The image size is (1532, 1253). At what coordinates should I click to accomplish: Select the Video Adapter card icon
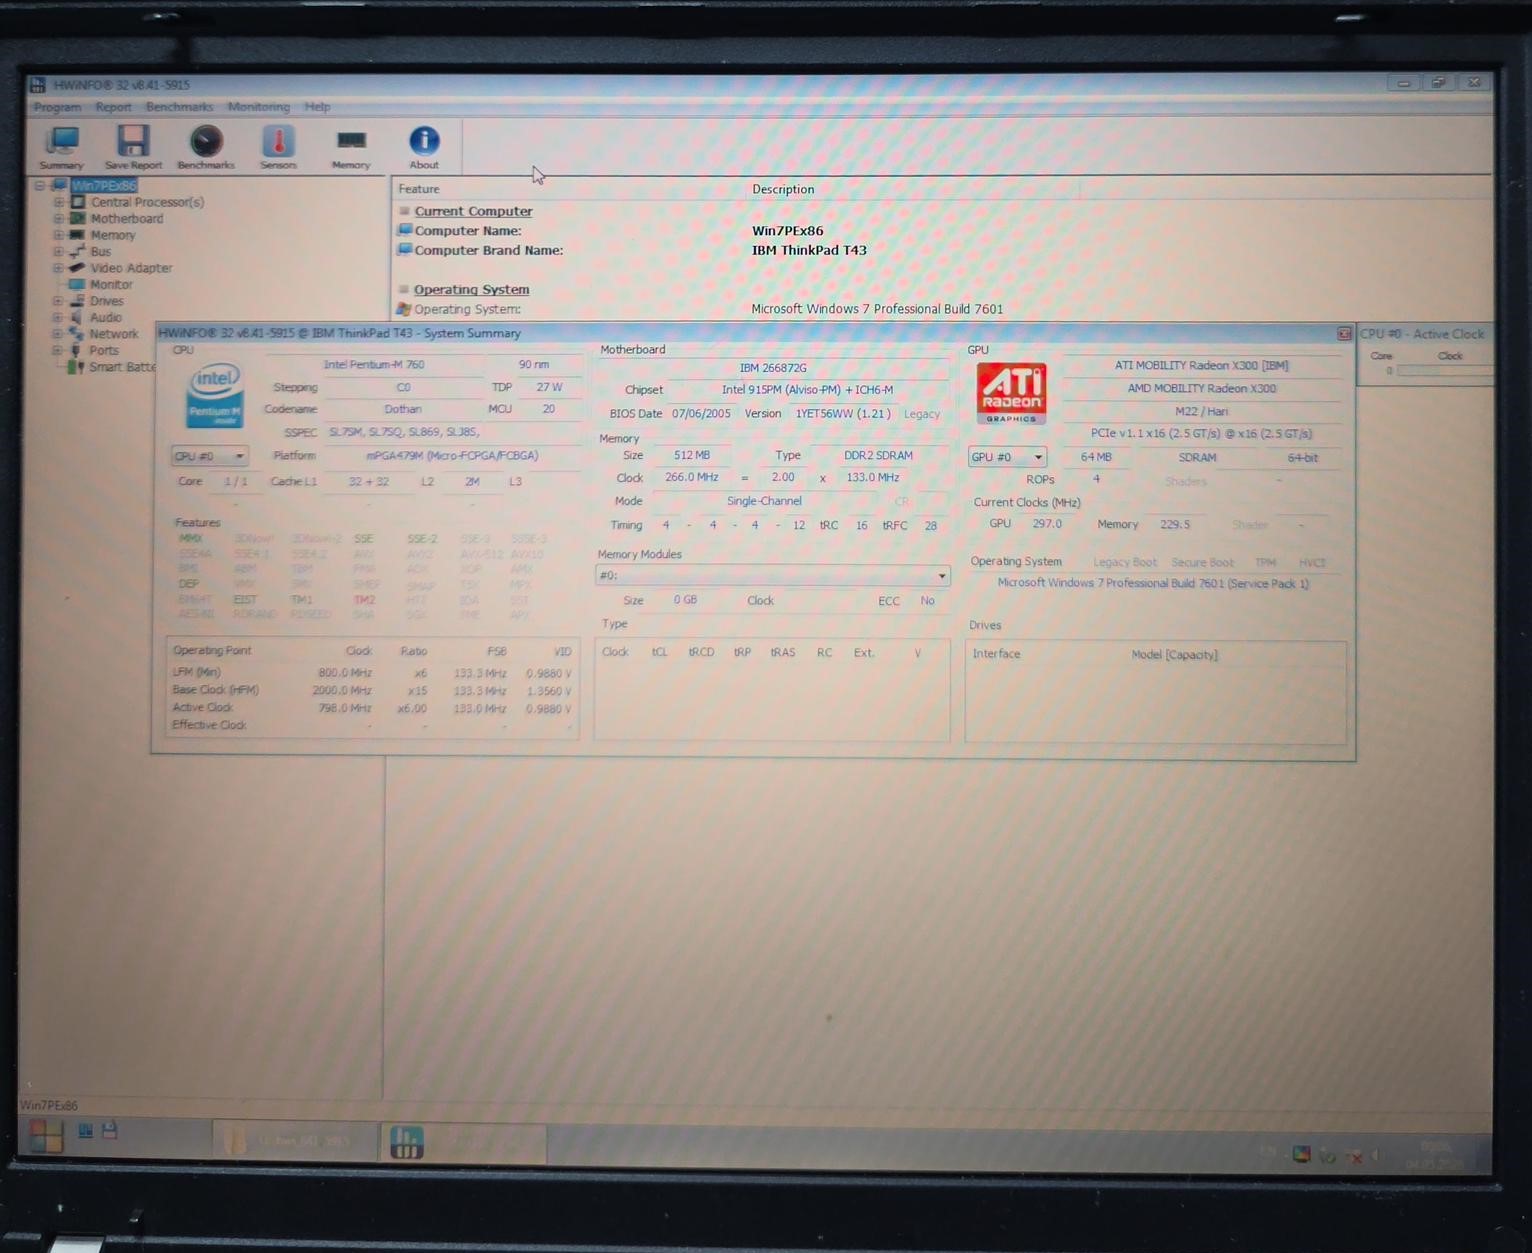coord(78,268)
